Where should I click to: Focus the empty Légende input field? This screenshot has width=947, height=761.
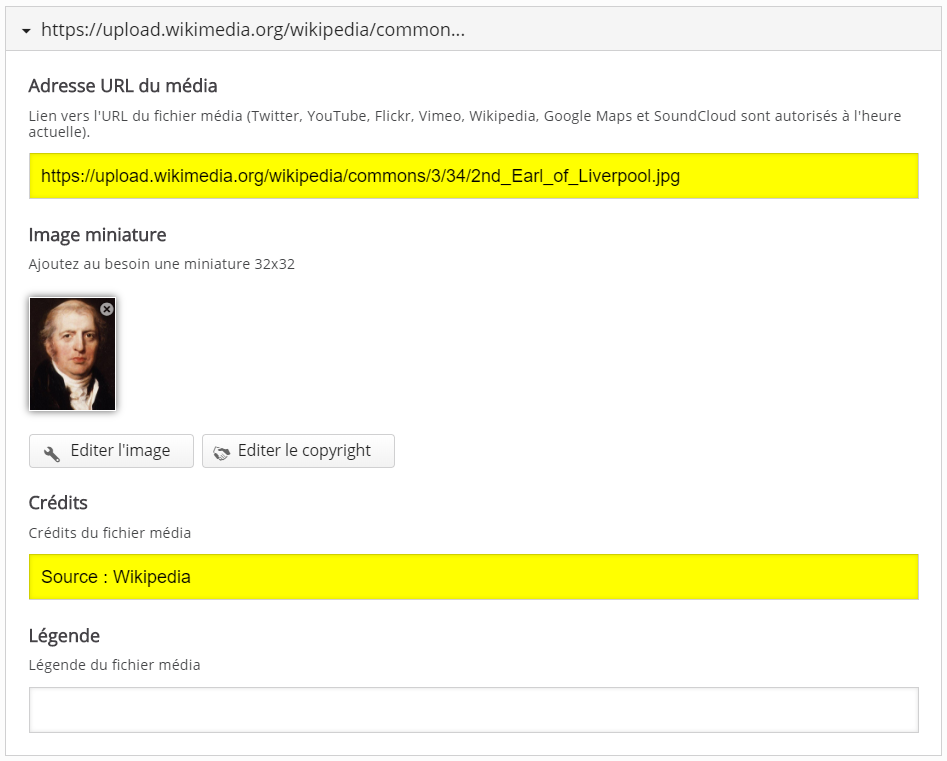[473, 710]
